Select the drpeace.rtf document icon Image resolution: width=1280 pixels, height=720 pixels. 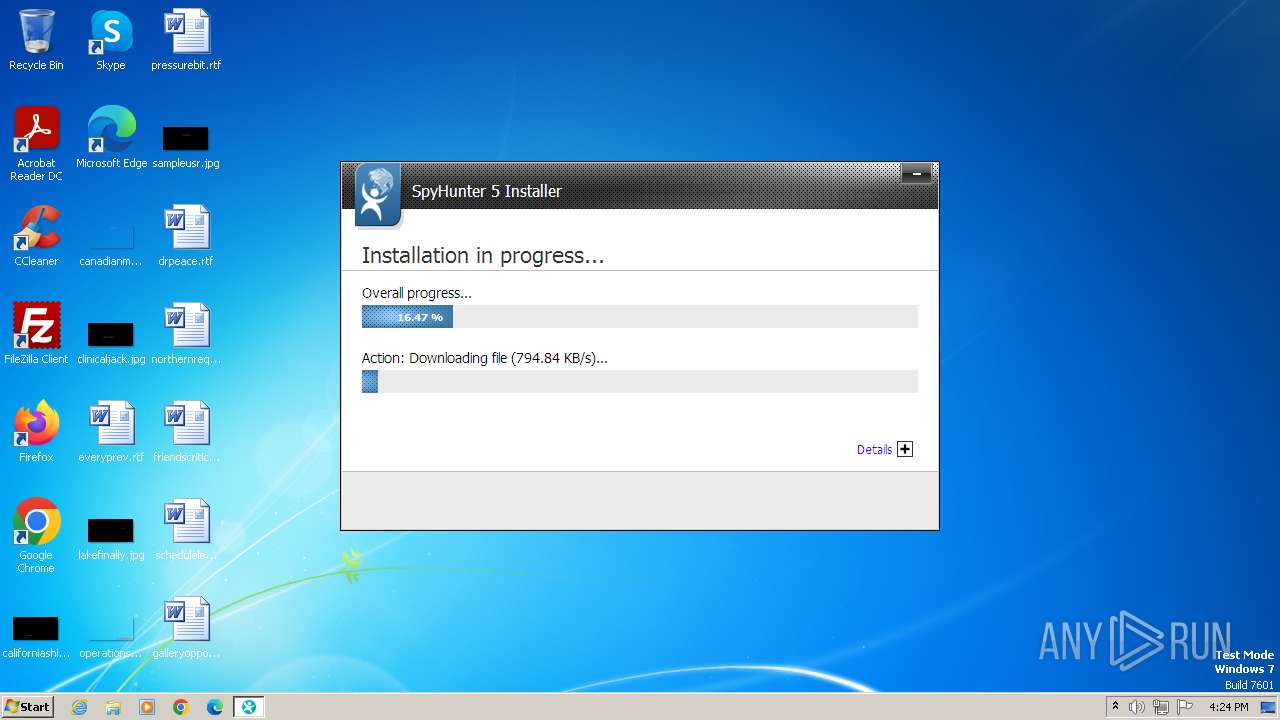tap(186, 236)
